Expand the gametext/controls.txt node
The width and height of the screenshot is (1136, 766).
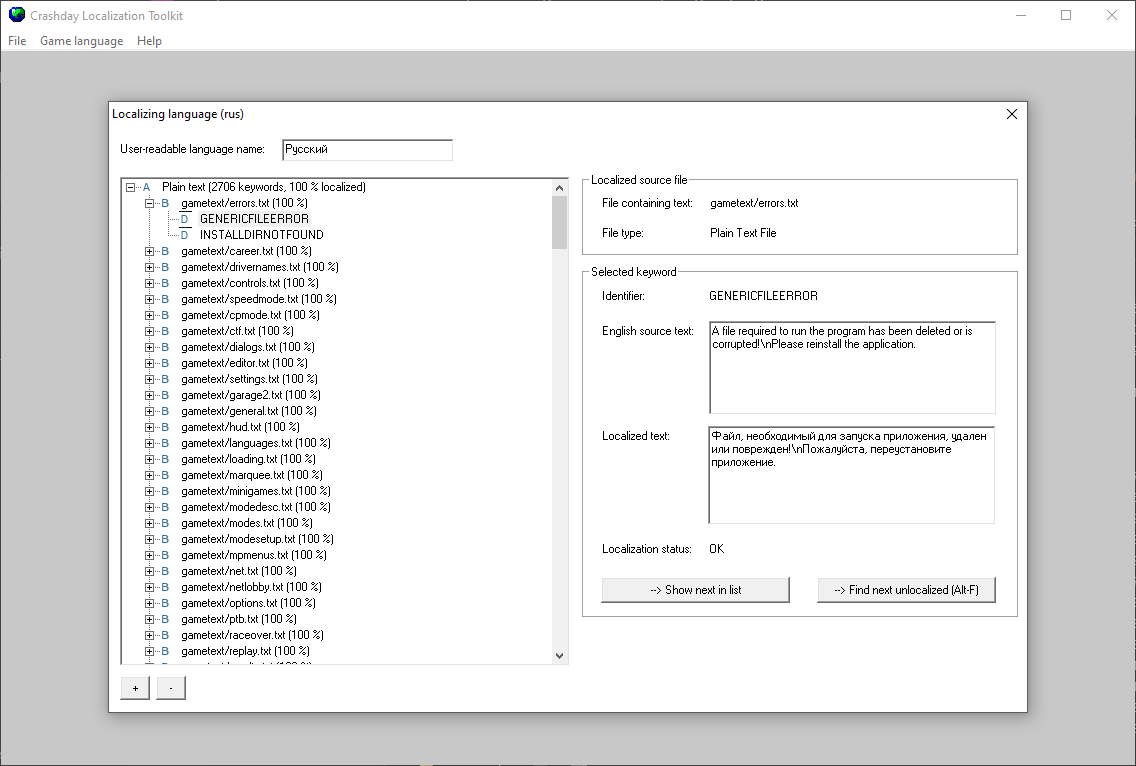tap(149, 283)
